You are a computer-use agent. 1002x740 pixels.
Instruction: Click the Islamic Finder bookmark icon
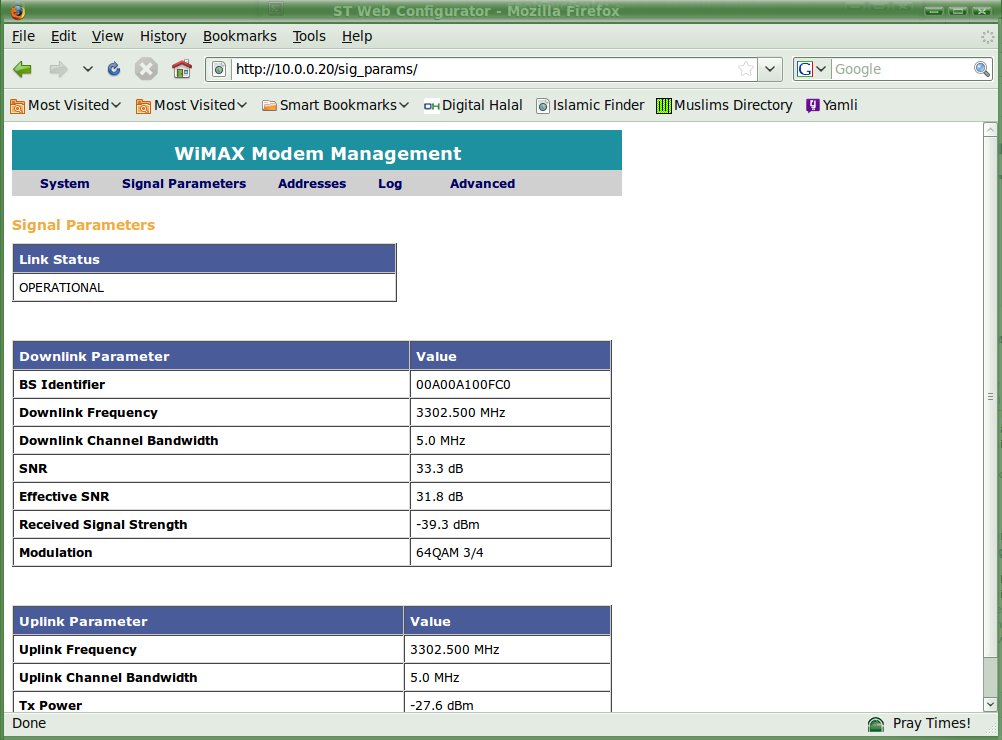543,105
